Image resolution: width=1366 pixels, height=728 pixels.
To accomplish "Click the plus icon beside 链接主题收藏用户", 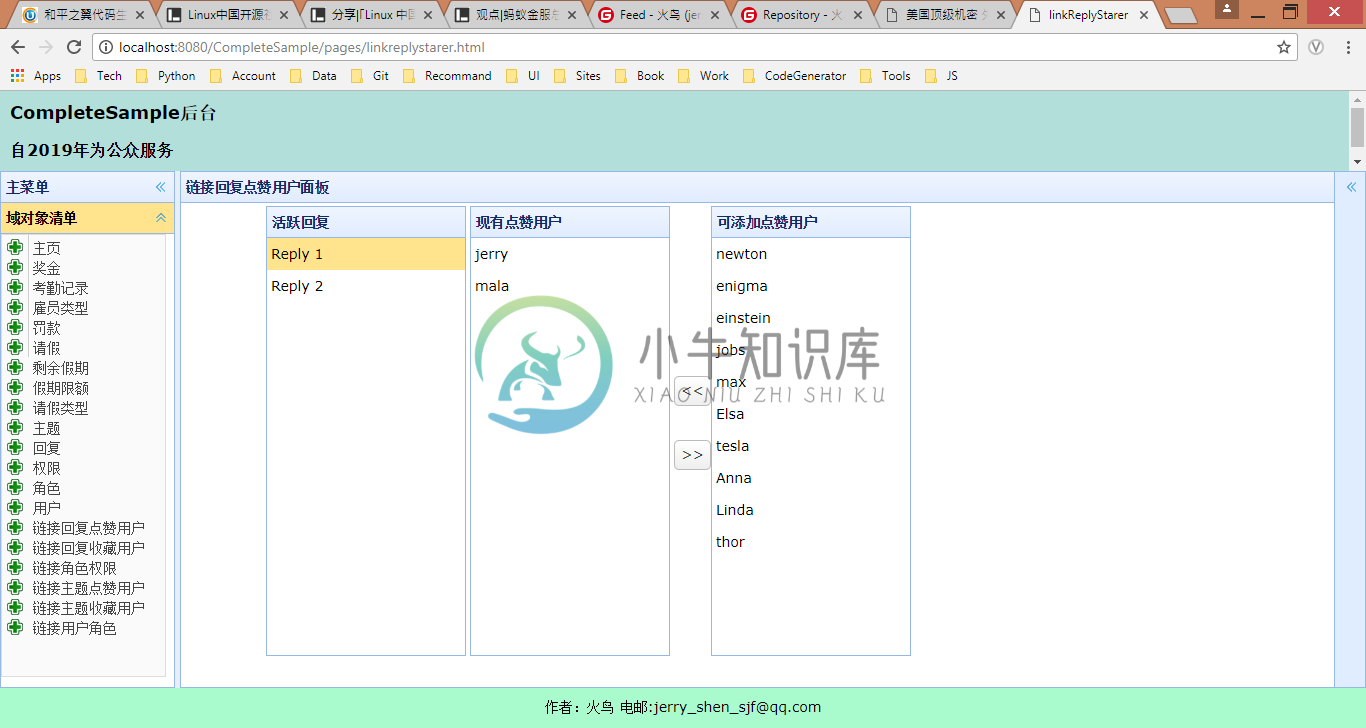I will 15,607.
